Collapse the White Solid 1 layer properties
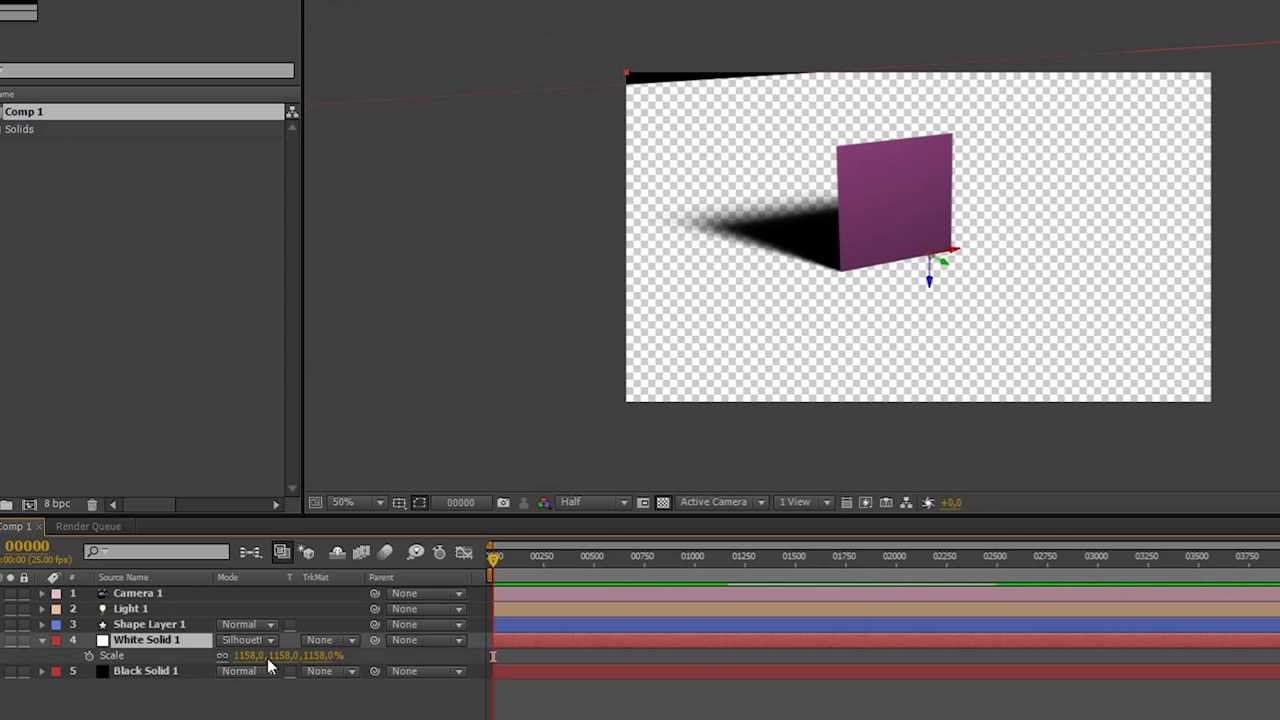Viewport: 1280px width, 720px height. (x=42, y=640)
